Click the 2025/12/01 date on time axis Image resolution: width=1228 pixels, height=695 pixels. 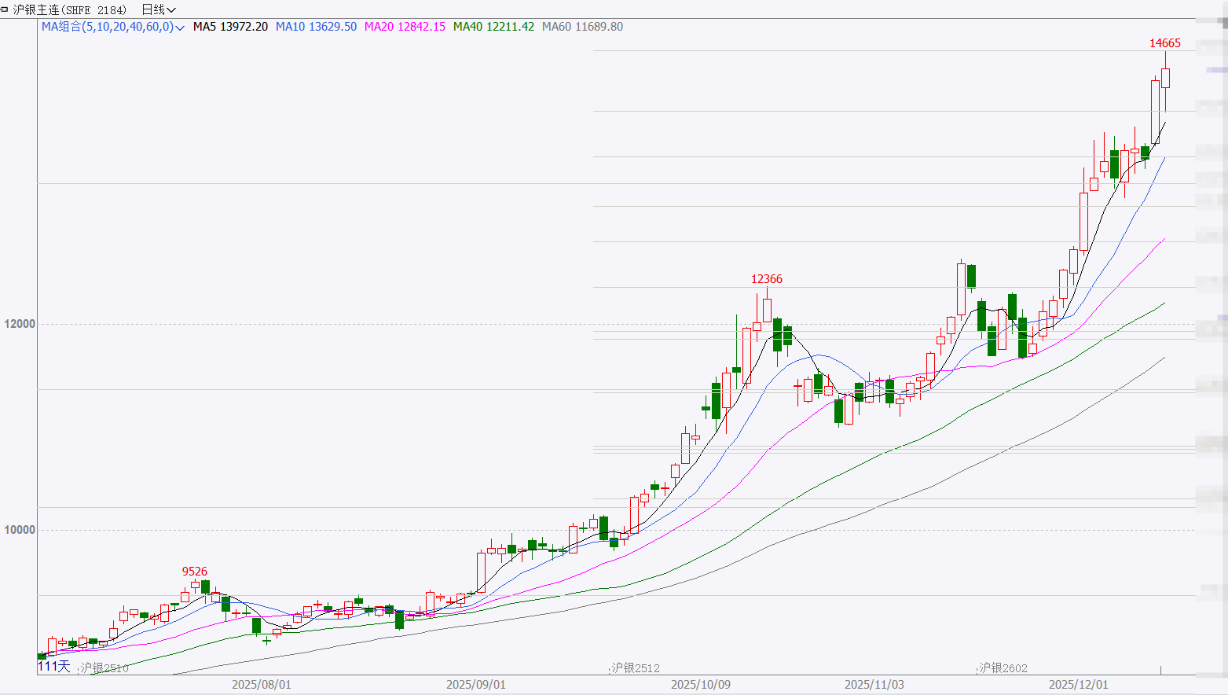click(x=1078, y=685)
